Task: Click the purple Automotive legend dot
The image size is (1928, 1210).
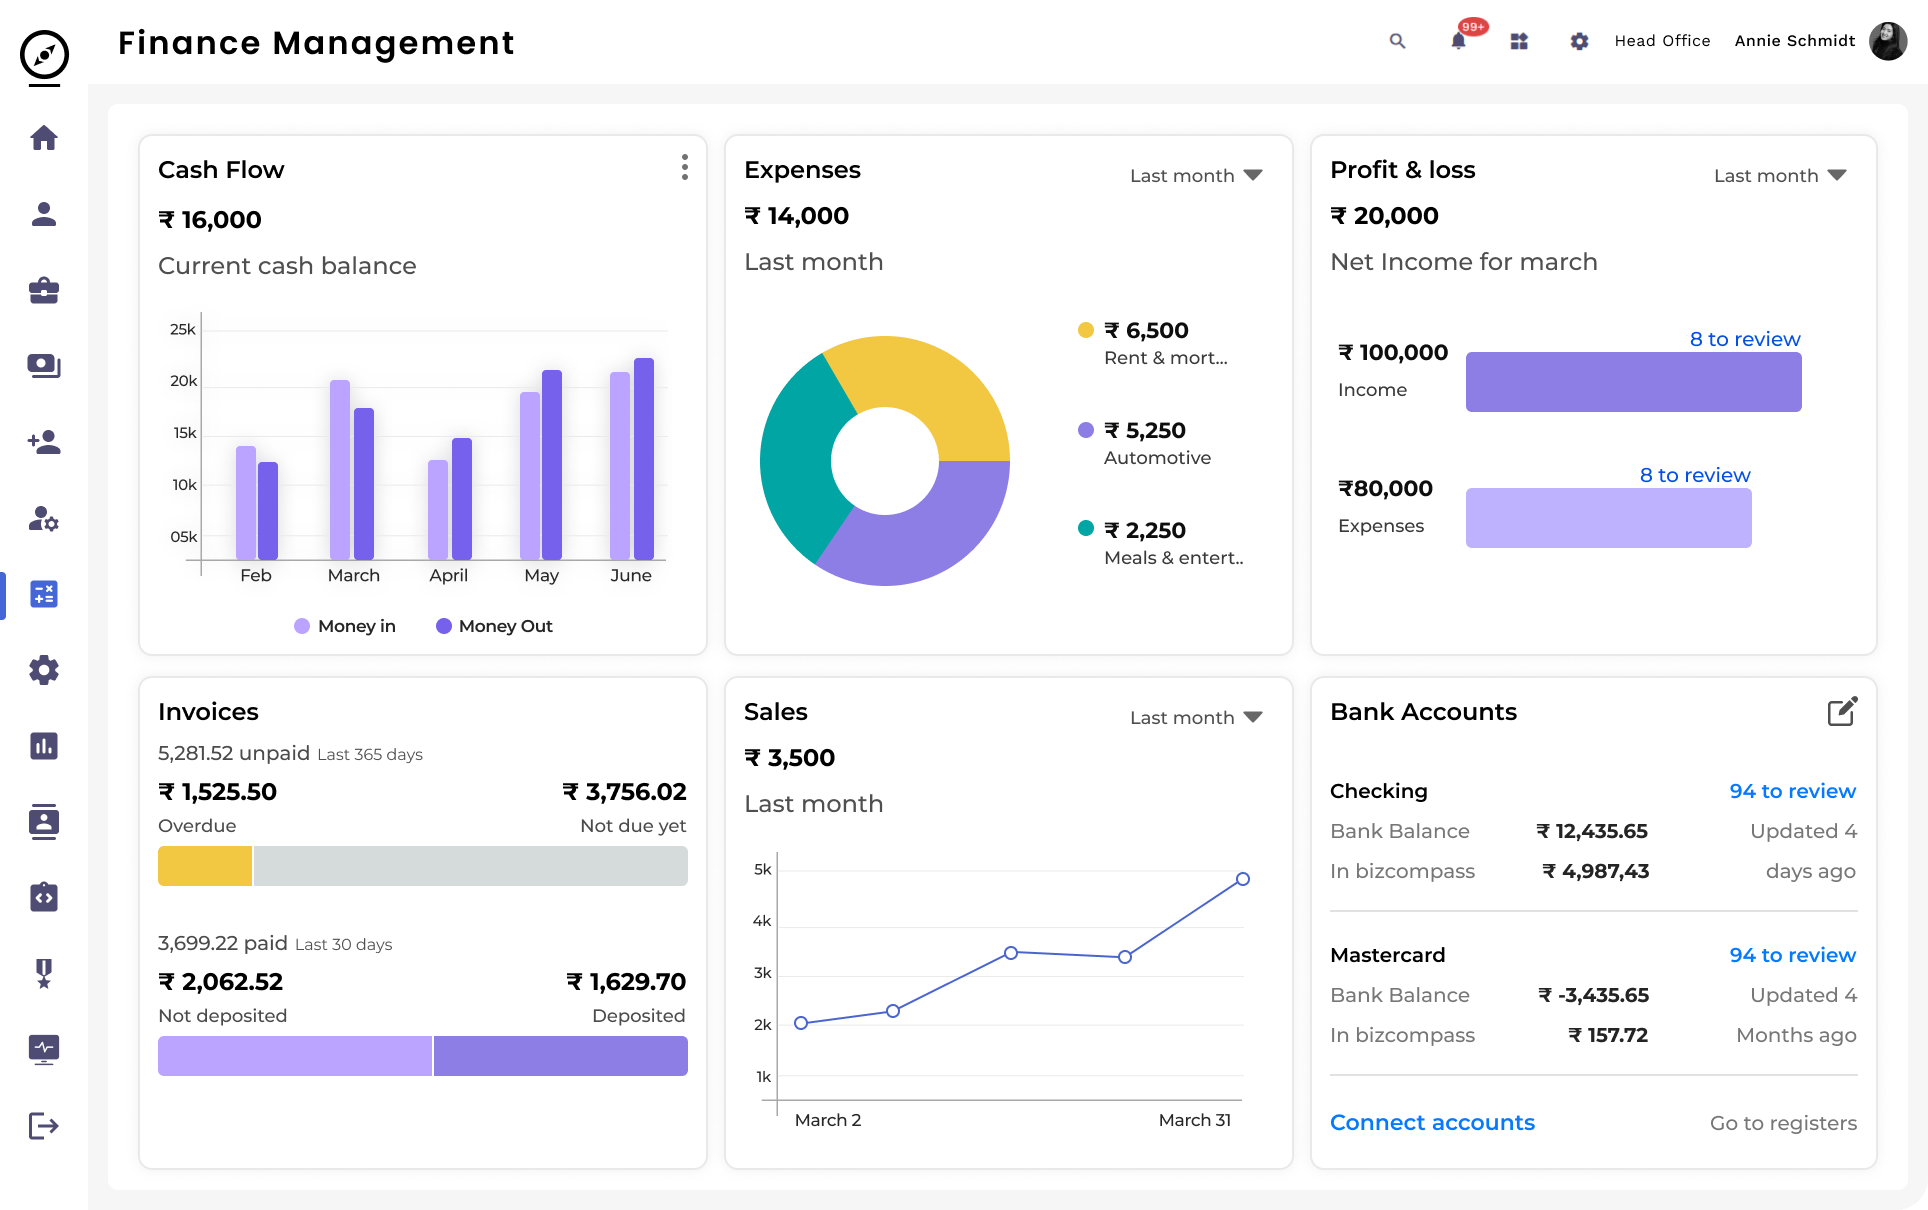Action: pos(1086,430)
